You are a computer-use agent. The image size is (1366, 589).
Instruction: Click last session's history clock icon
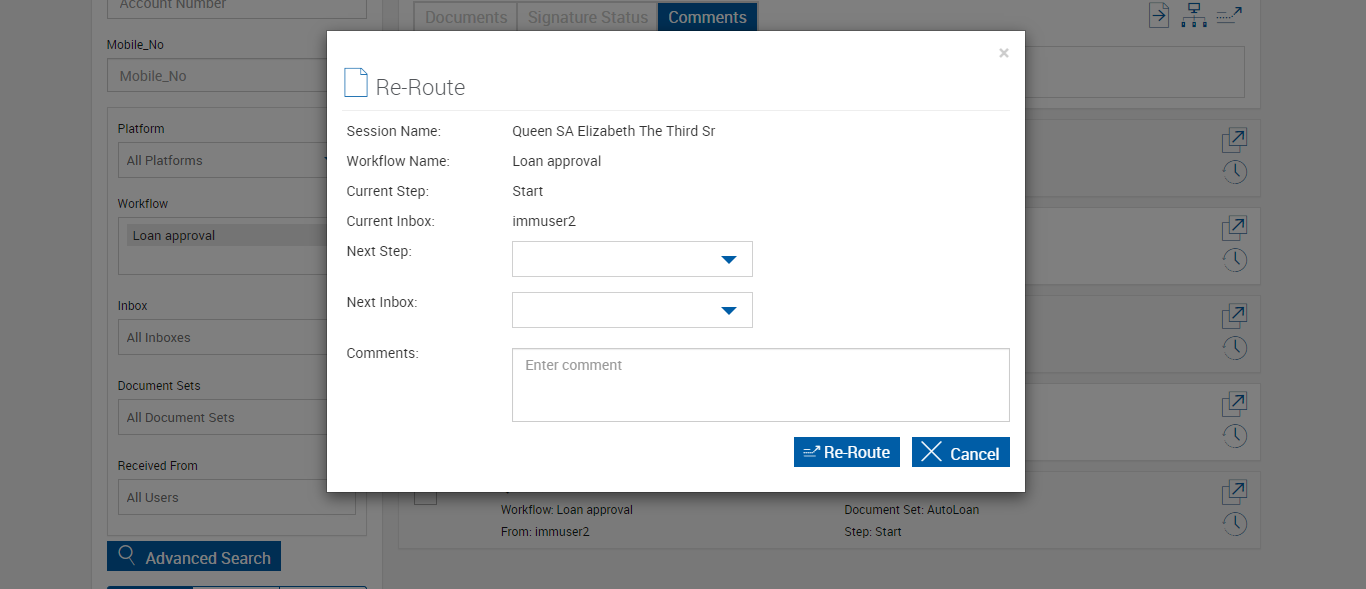click(1235, 523)
